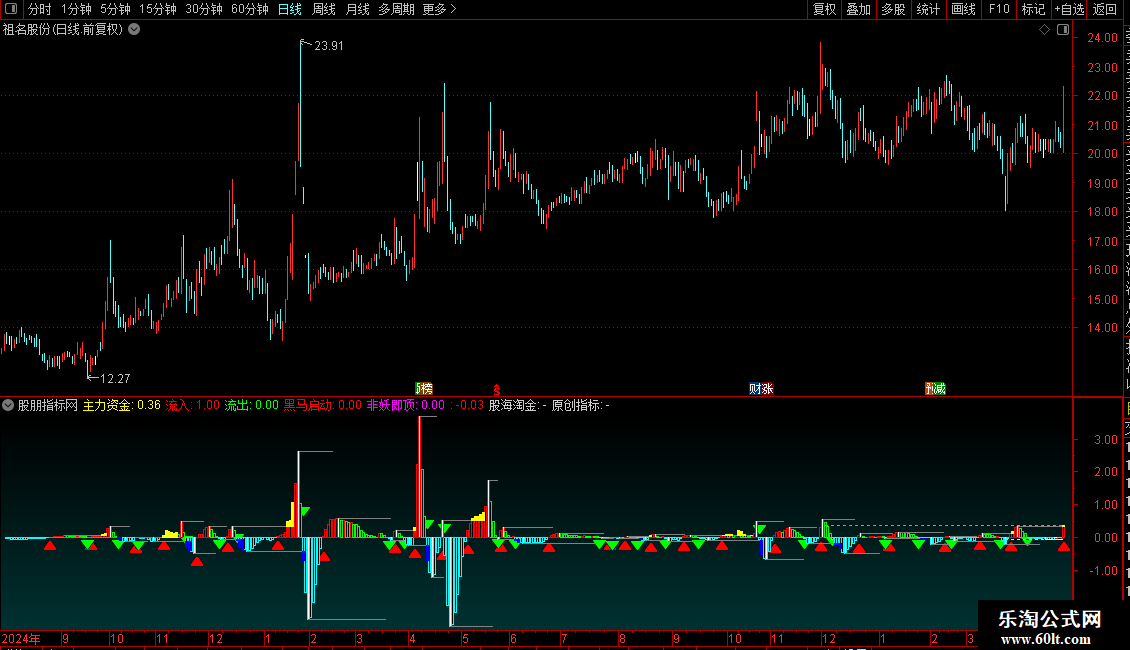Expand the 更多 periods menu
This screenshot has width=1130, height=650.
[439, 9]
